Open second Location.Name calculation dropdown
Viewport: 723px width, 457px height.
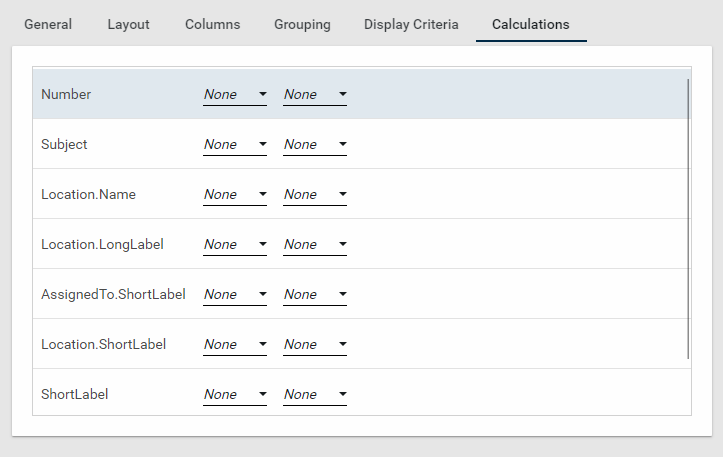pos(315,195)
